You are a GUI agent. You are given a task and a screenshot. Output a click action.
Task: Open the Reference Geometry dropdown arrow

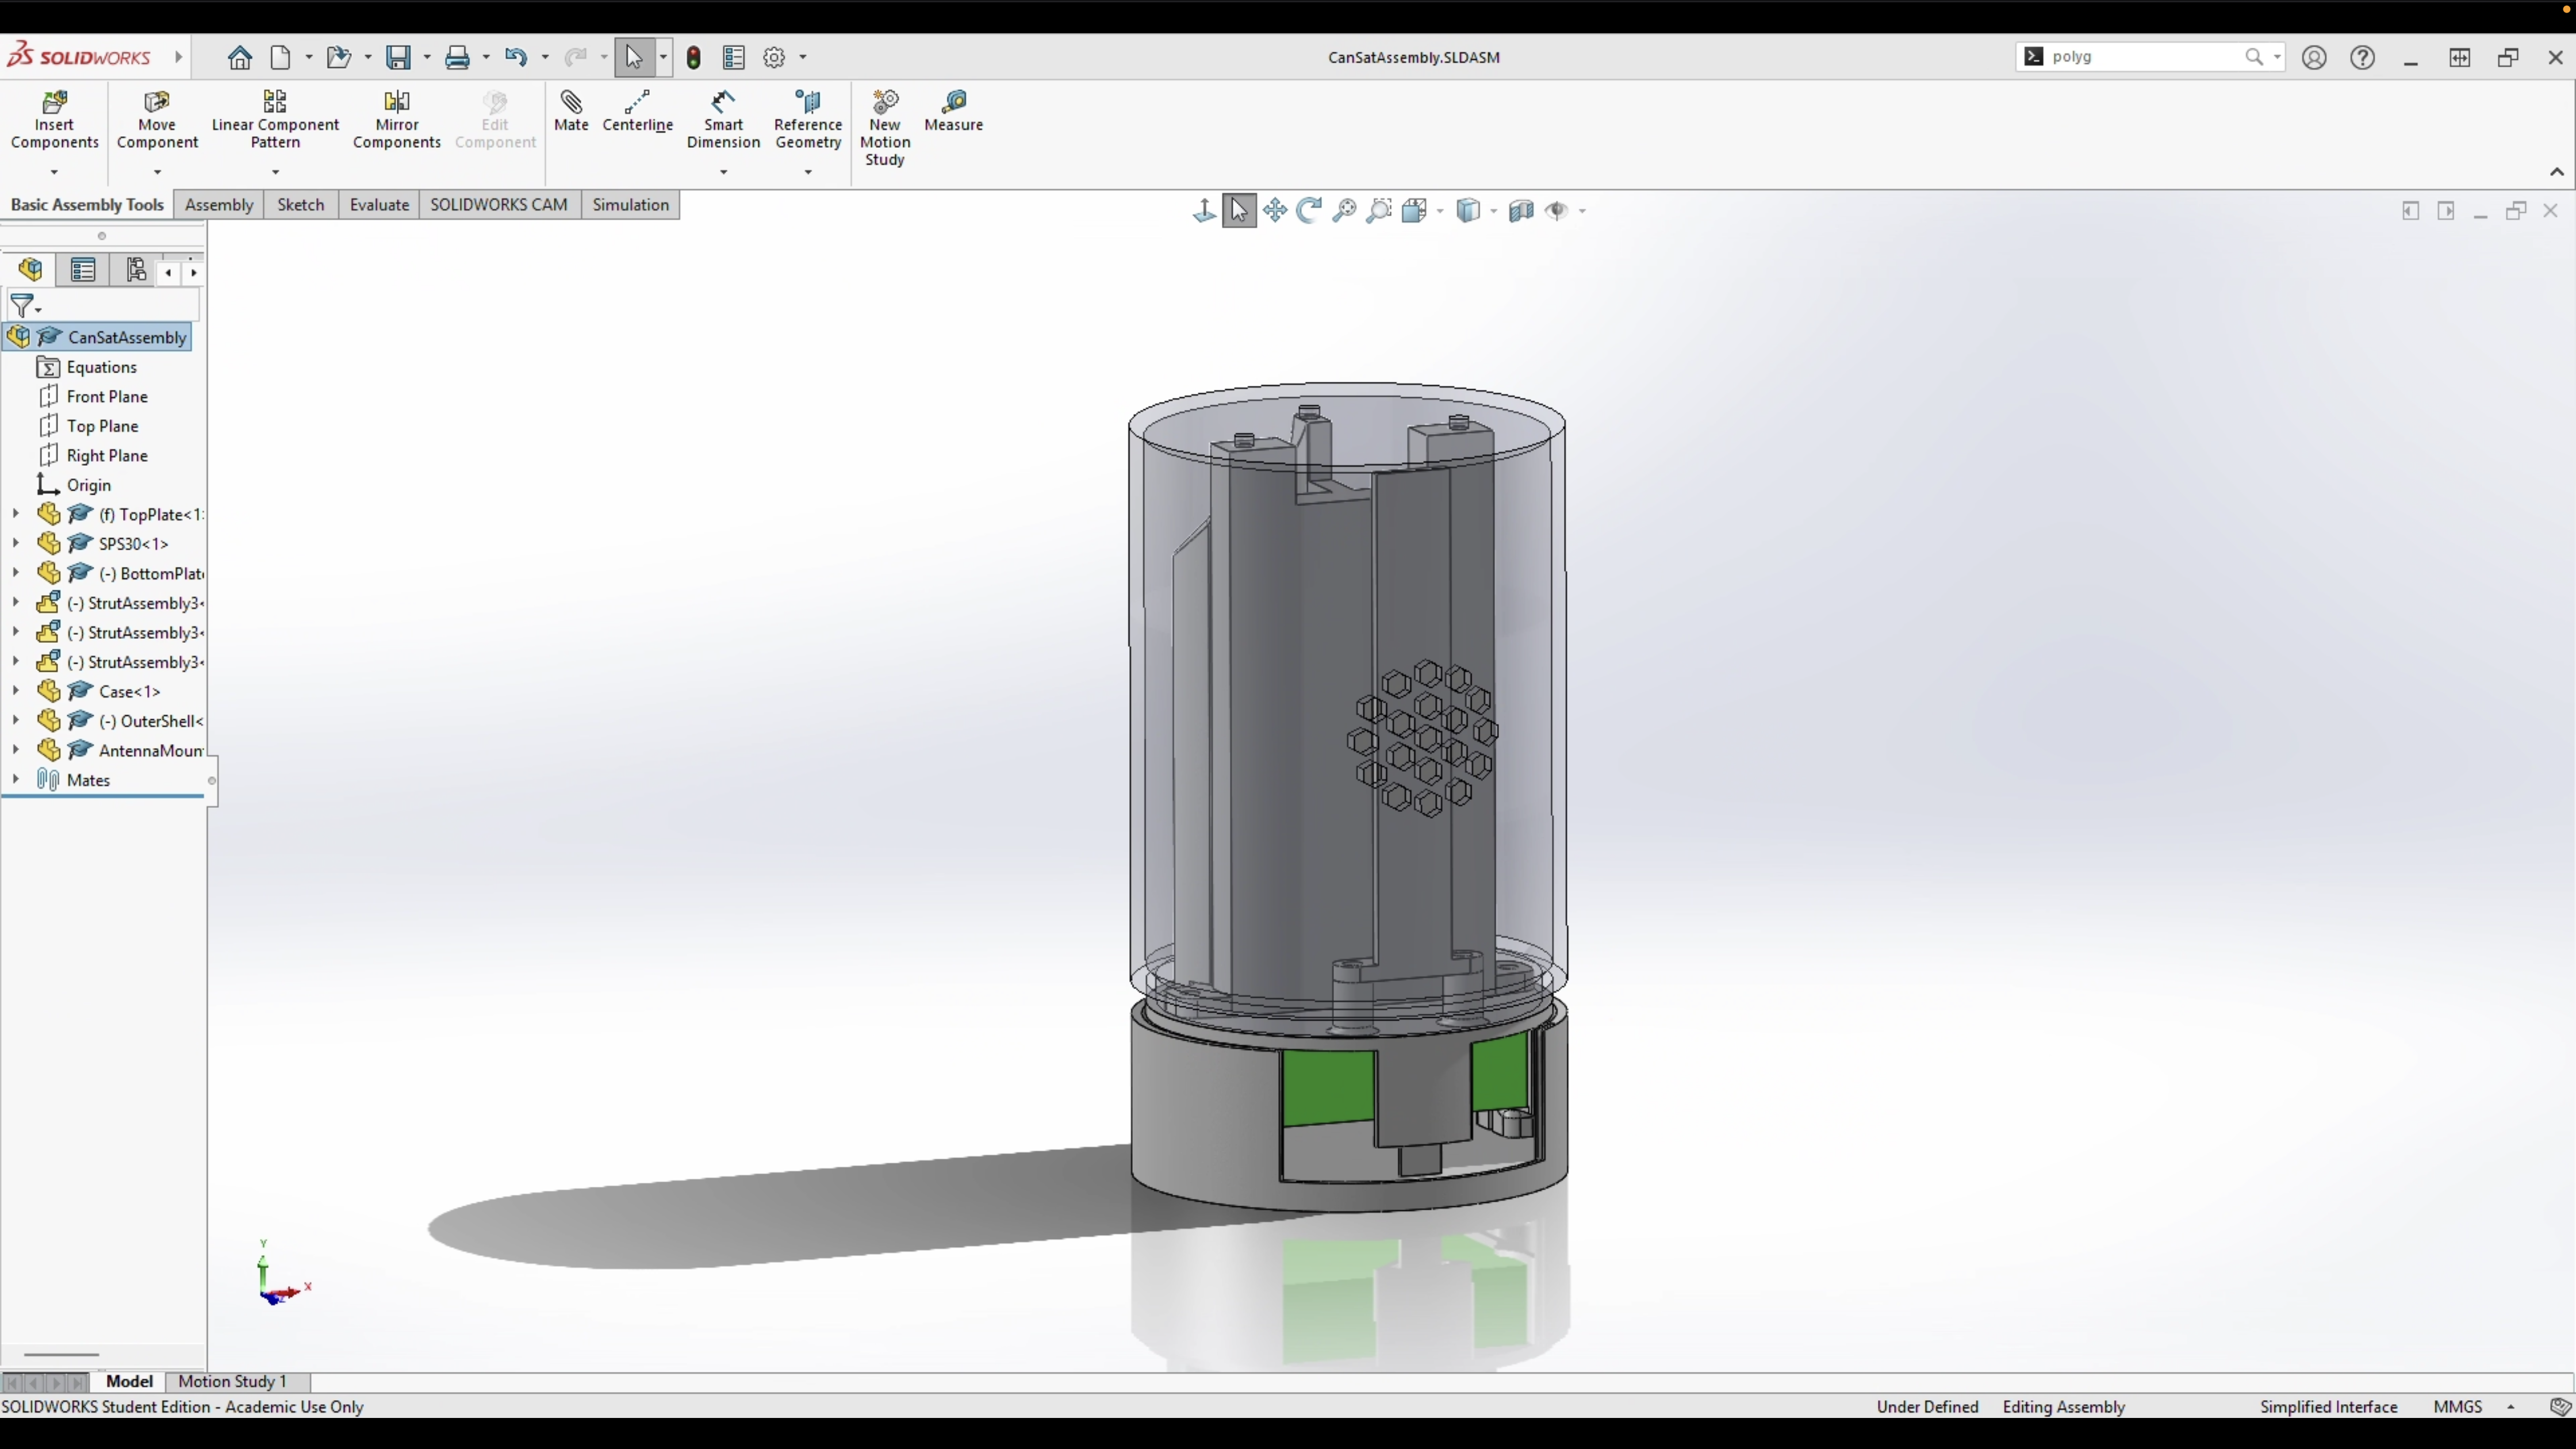point(808,173)
